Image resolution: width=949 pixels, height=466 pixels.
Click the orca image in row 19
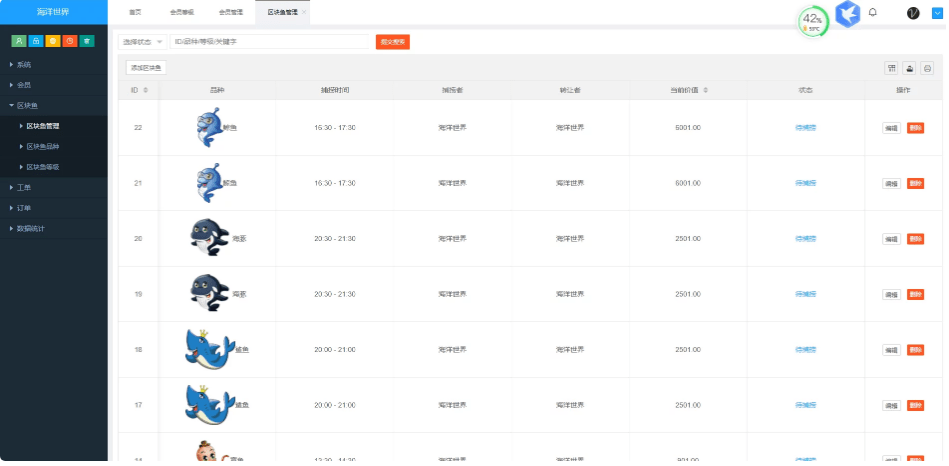pos(209,294)
